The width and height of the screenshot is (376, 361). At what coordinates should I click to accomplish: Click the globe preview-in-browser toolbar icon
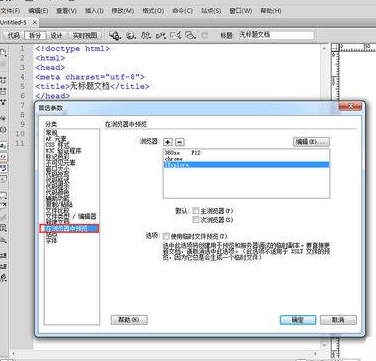131,35
